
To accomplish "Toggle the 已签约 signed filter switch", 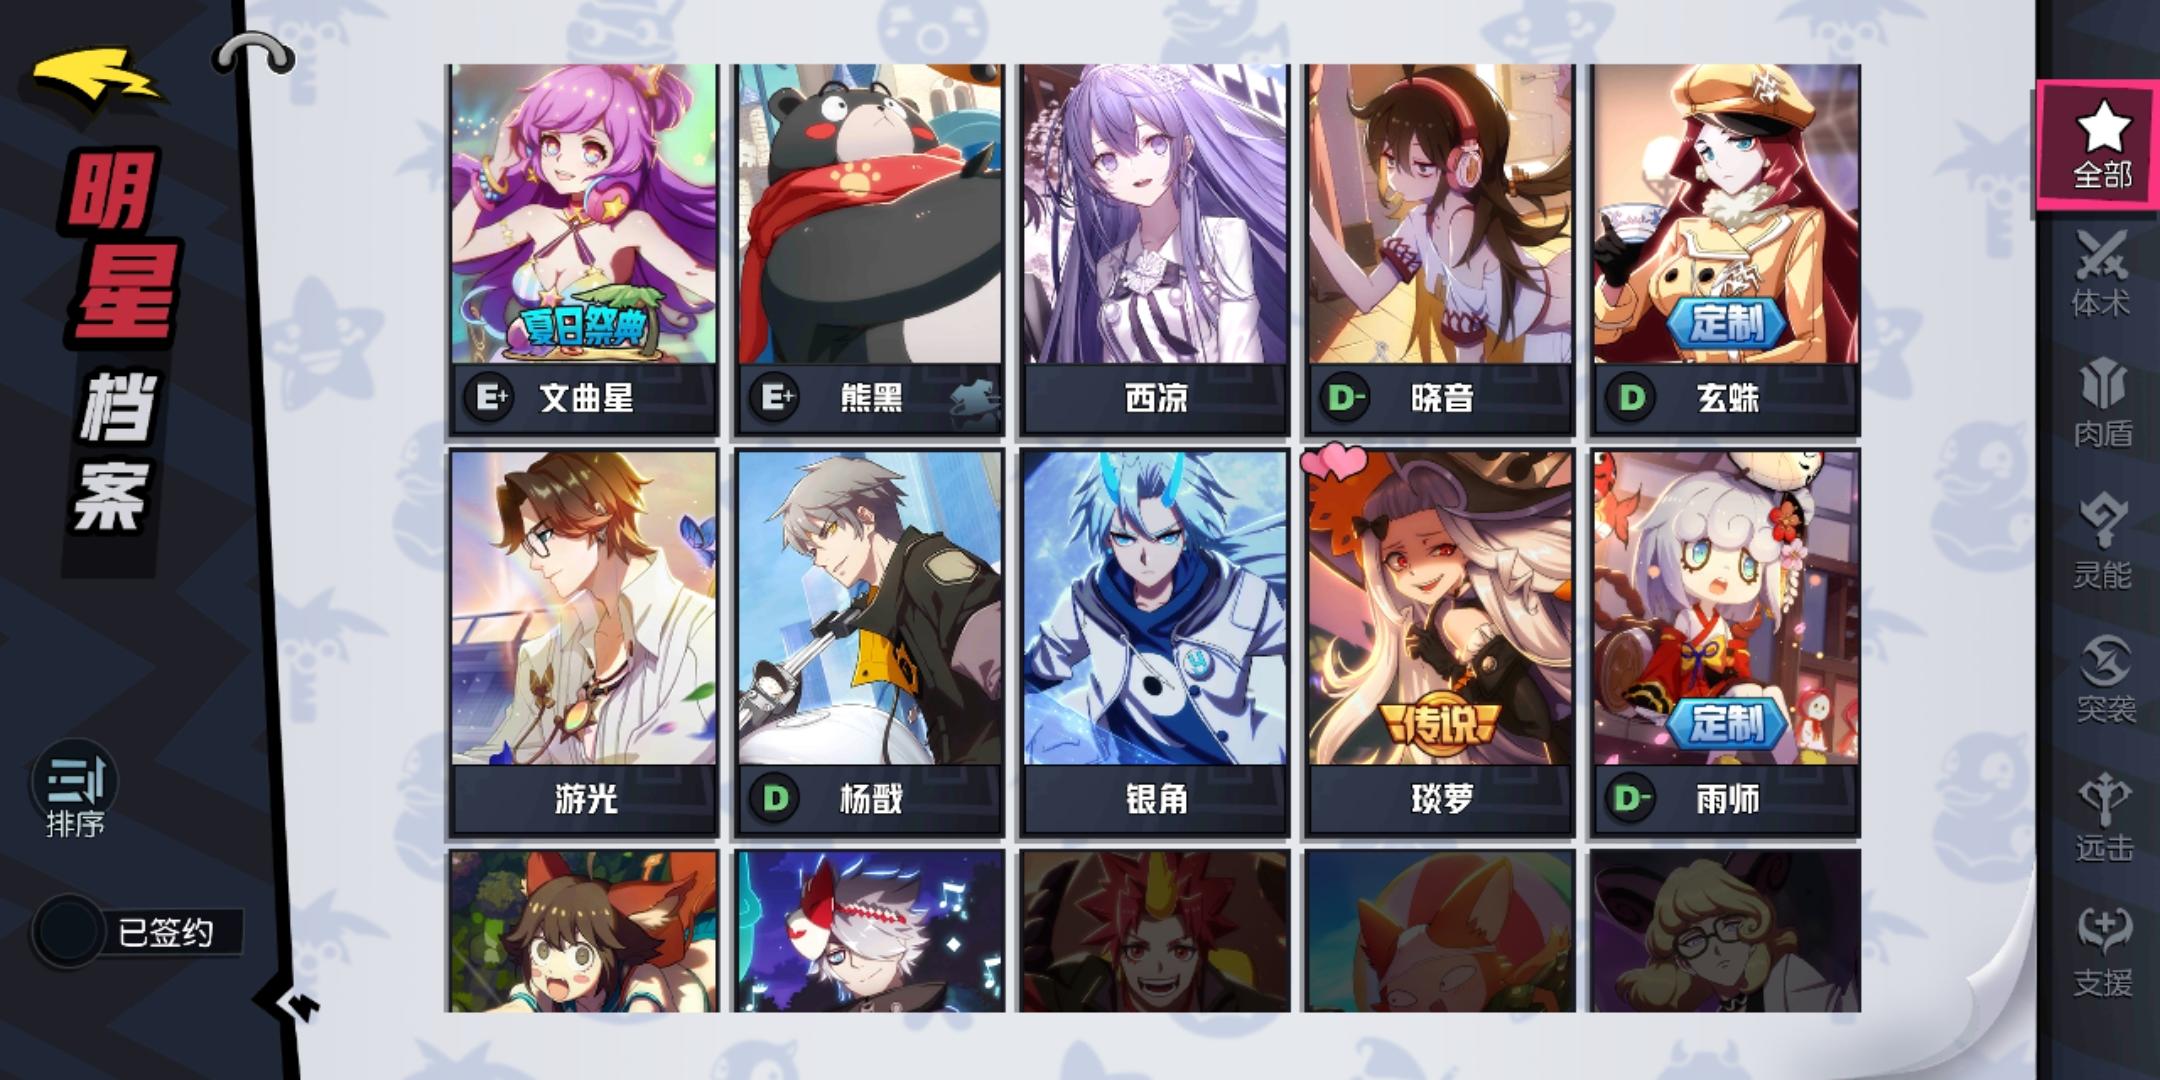I will pyautogui.click(x=68, y=932).
